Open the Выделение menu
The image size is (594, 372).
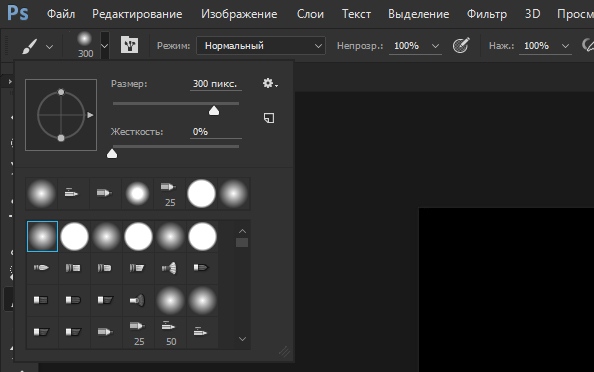click(x=419, y=14)
